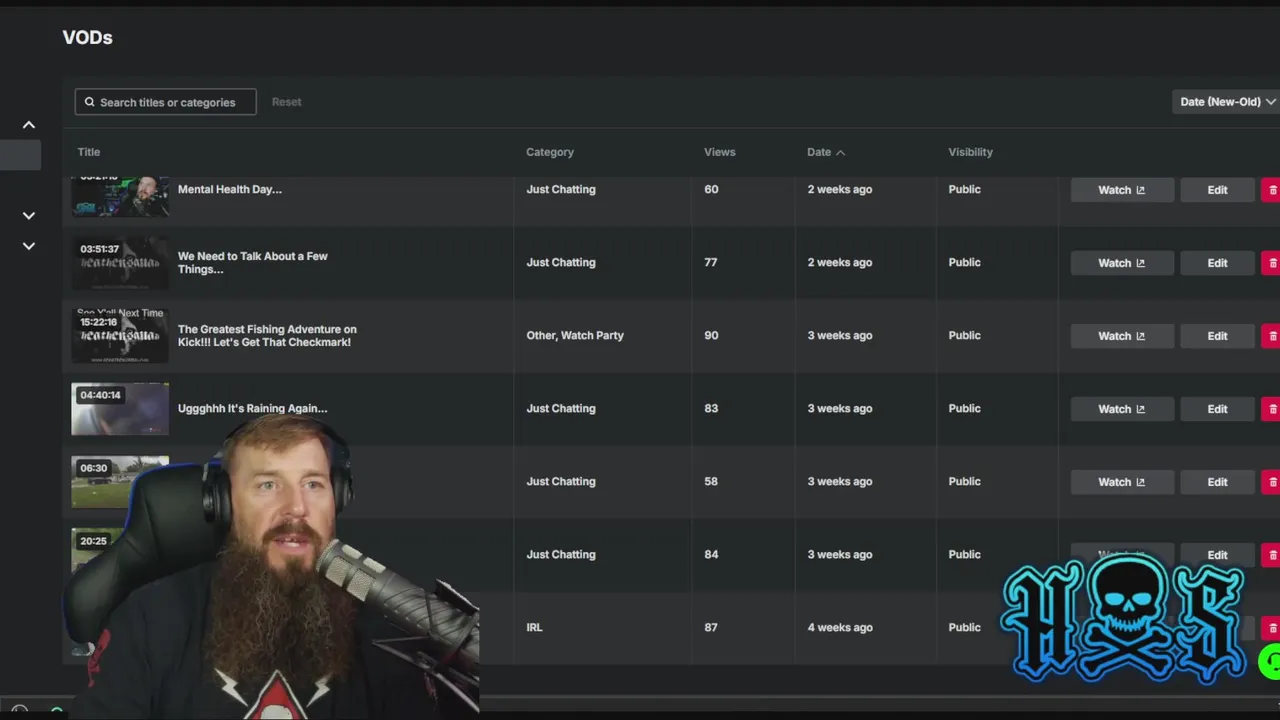Open the 15:22:18 VOD thumbnail

120,335
